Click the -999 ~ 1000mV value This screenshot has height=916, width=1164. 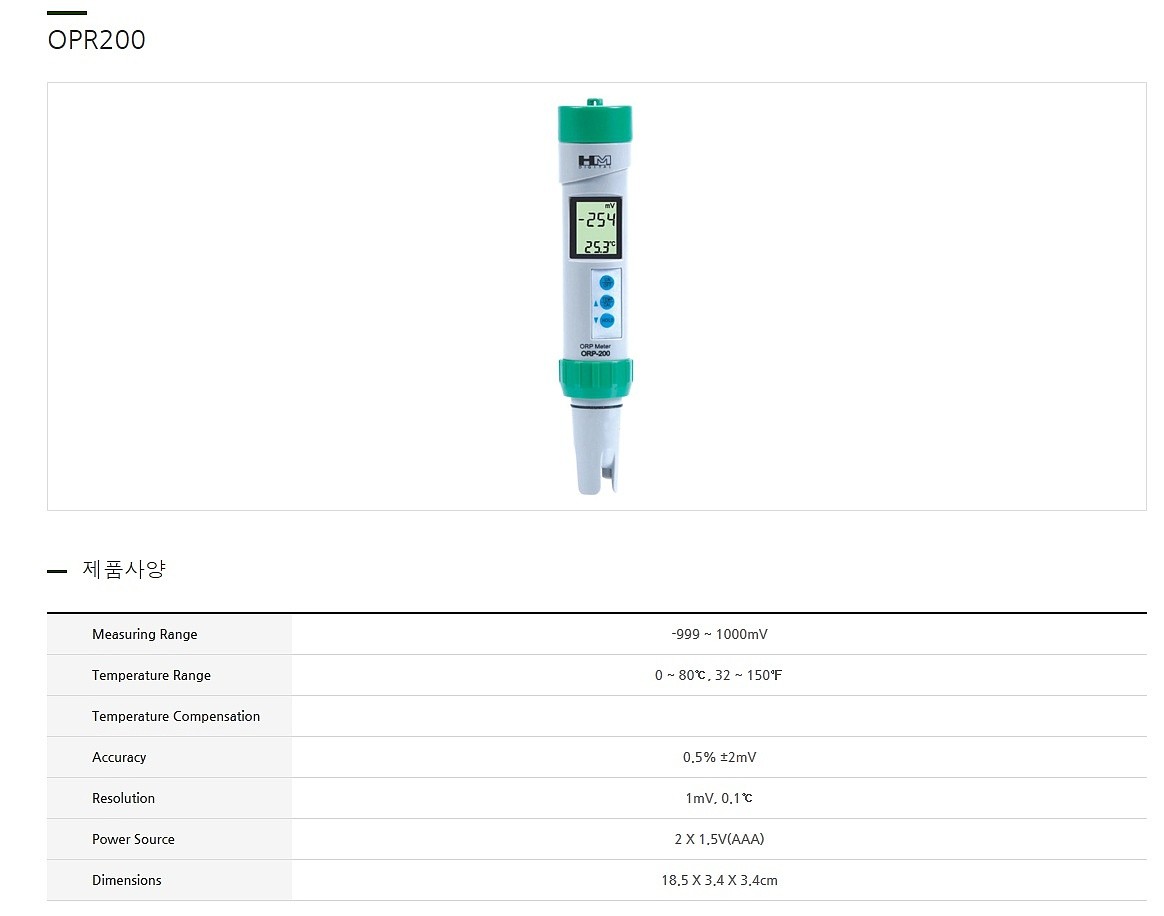tap(719, 635)
